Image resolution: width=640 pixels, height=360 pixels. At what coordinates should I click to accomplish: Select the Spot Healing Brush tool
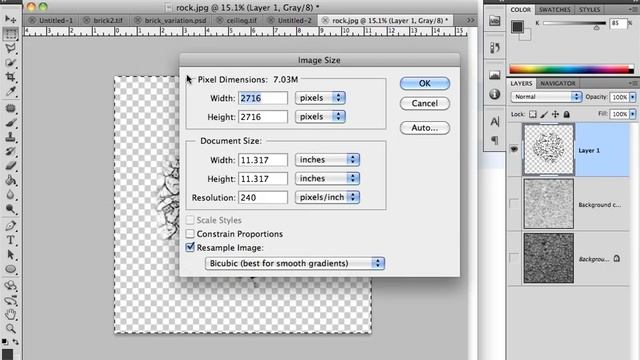pyautogui.click(x=10, y=108)
